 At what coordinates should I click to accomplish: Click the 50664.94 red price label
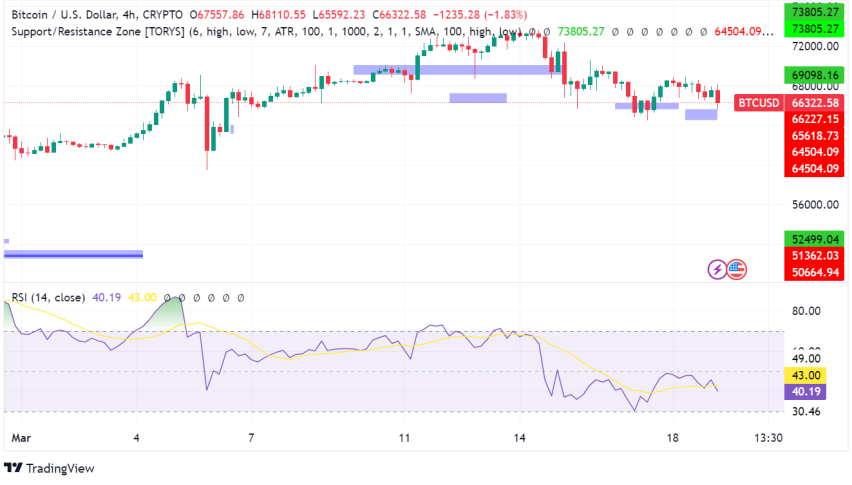point(814,272)
